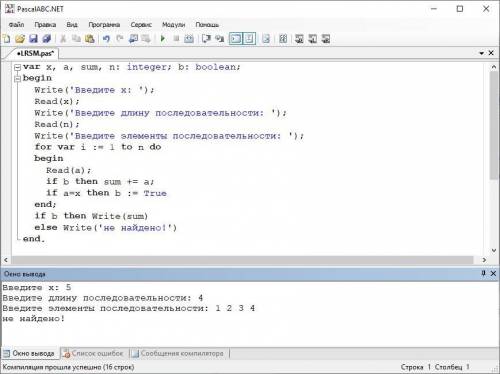Toggle the second highlighted toolbar button

coord(249,39)
